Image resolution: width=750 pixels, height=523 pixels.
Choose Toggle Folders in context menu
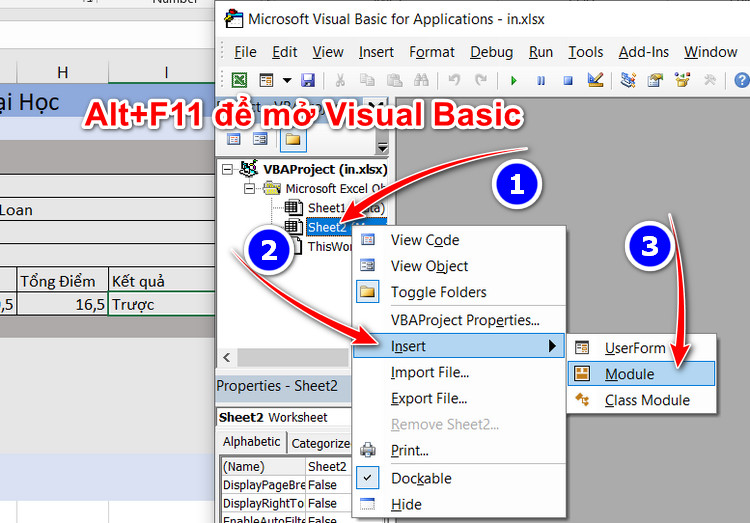pos(459,292)
